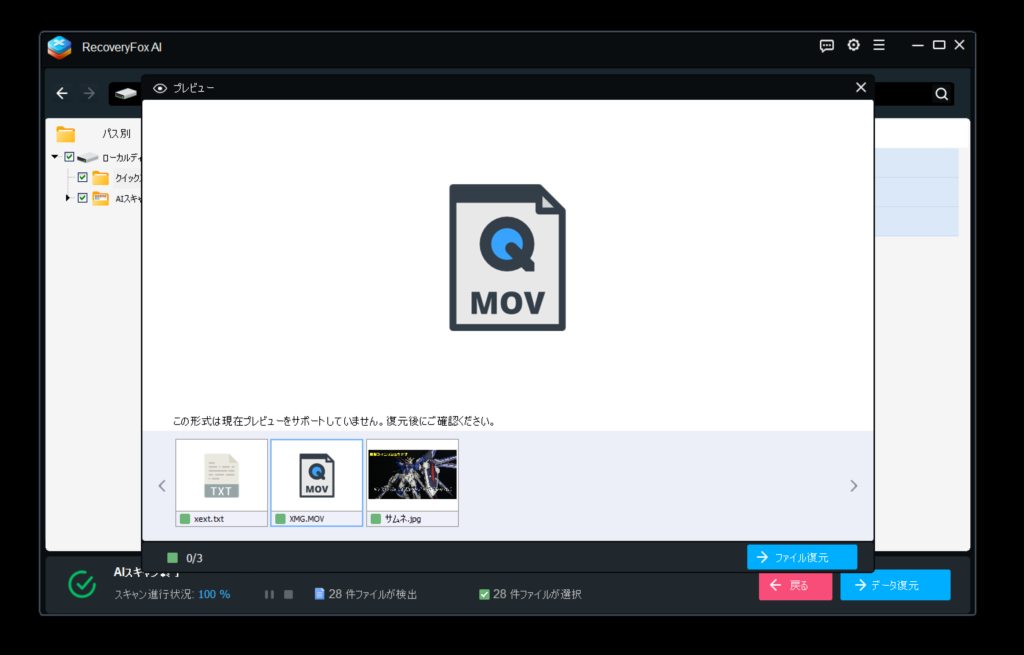Click the パス別 folder icon
Image resolution: width=1024 pixels, height=655 pixels.
[x=65, y=134]
